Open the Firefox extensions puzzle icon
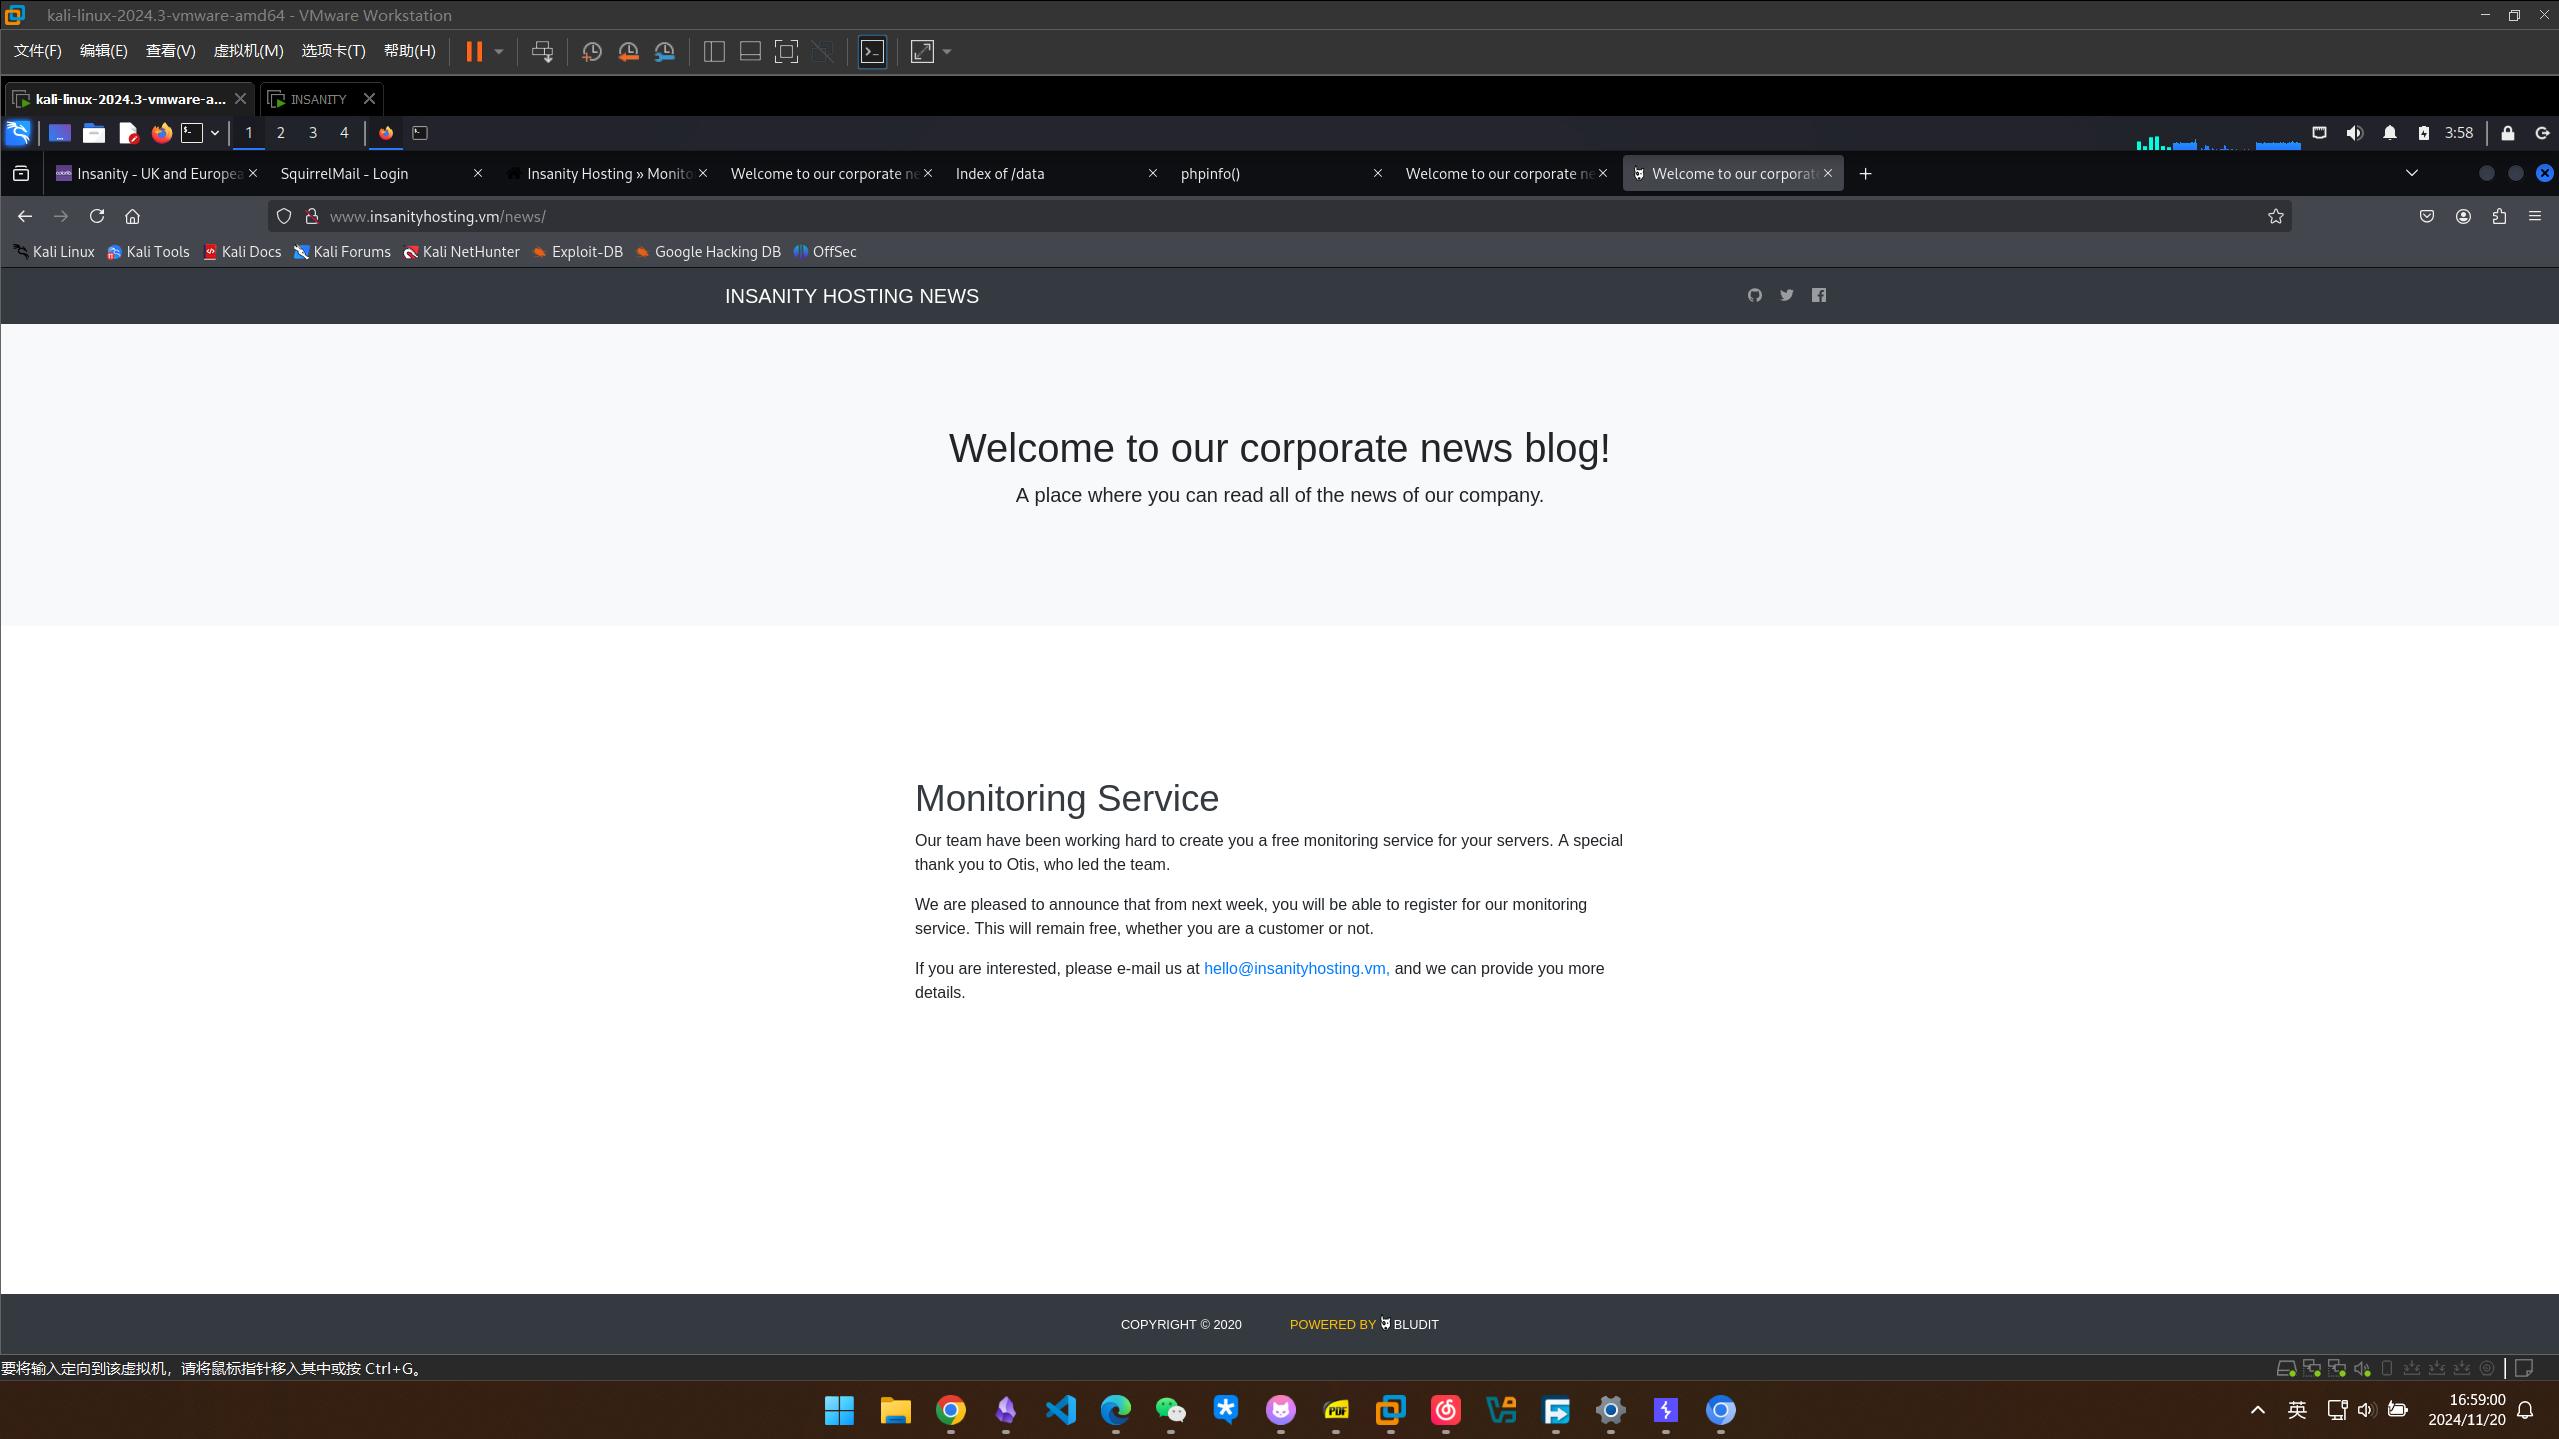Image resolution: width=2559 pixels, height=1439 pixels. pyautogui.click(x=2499, y=216)
